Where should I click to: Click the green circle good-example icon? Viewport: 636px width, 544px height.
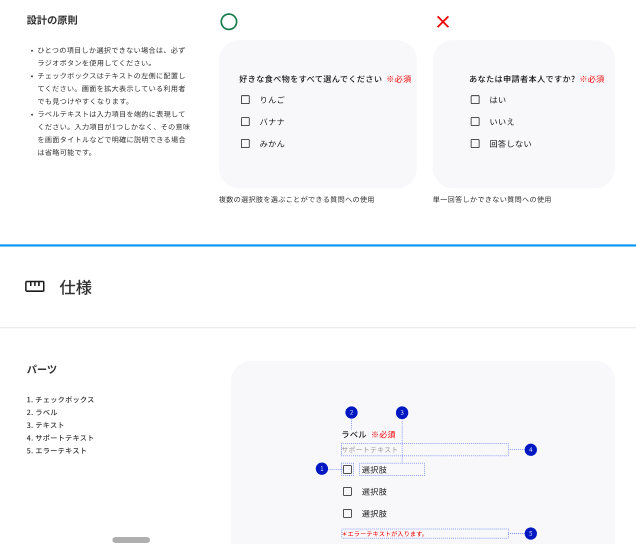coord(229,22)
